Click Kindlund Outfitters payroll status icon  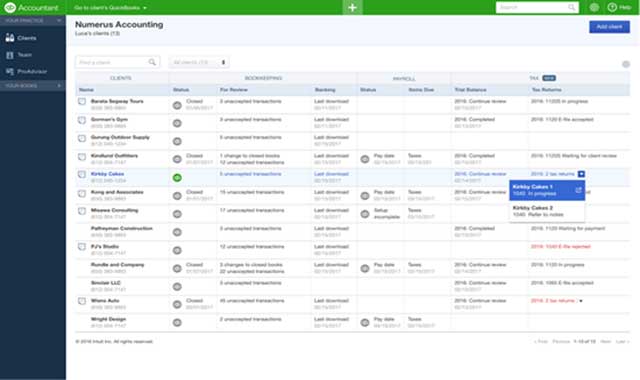point(365,160)
